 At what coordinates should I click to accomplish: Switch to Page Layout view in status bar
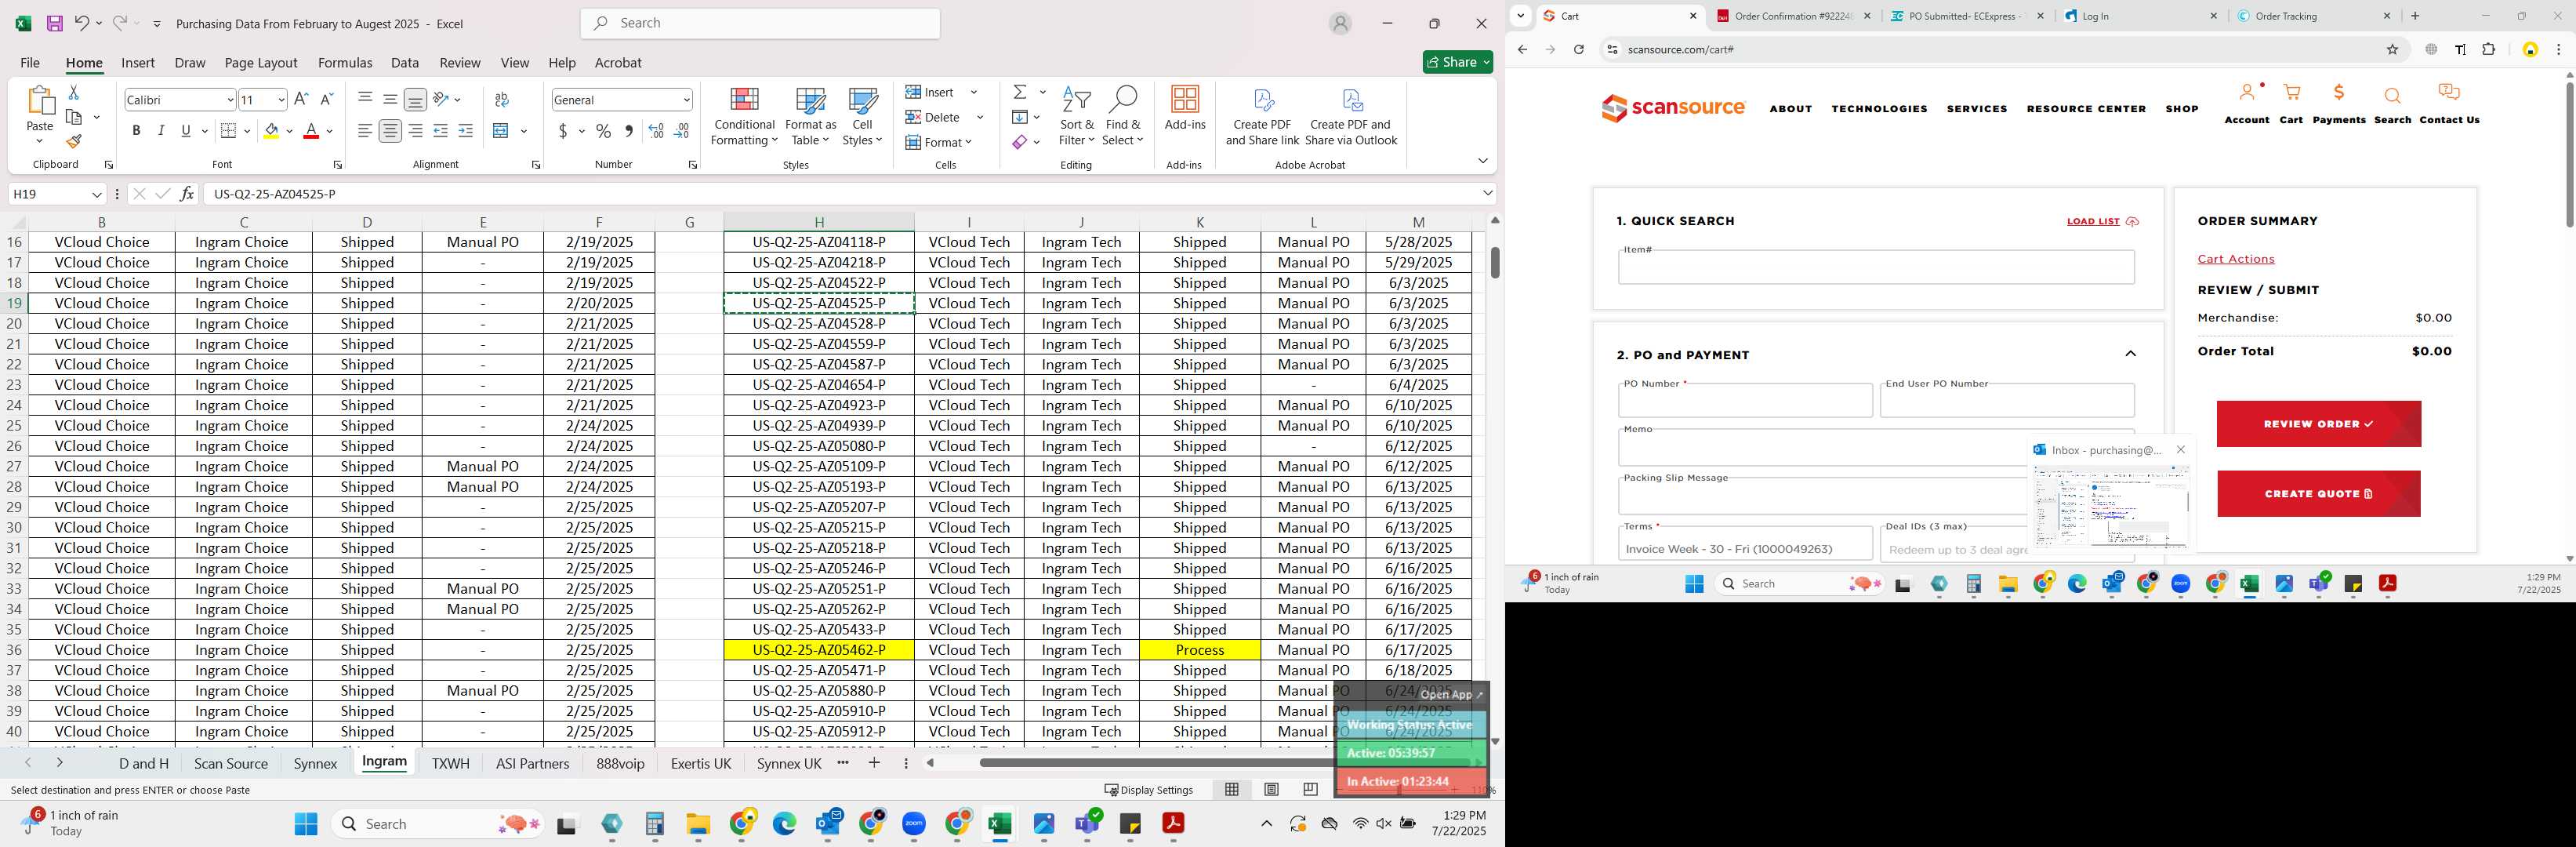click(1271, 789)
